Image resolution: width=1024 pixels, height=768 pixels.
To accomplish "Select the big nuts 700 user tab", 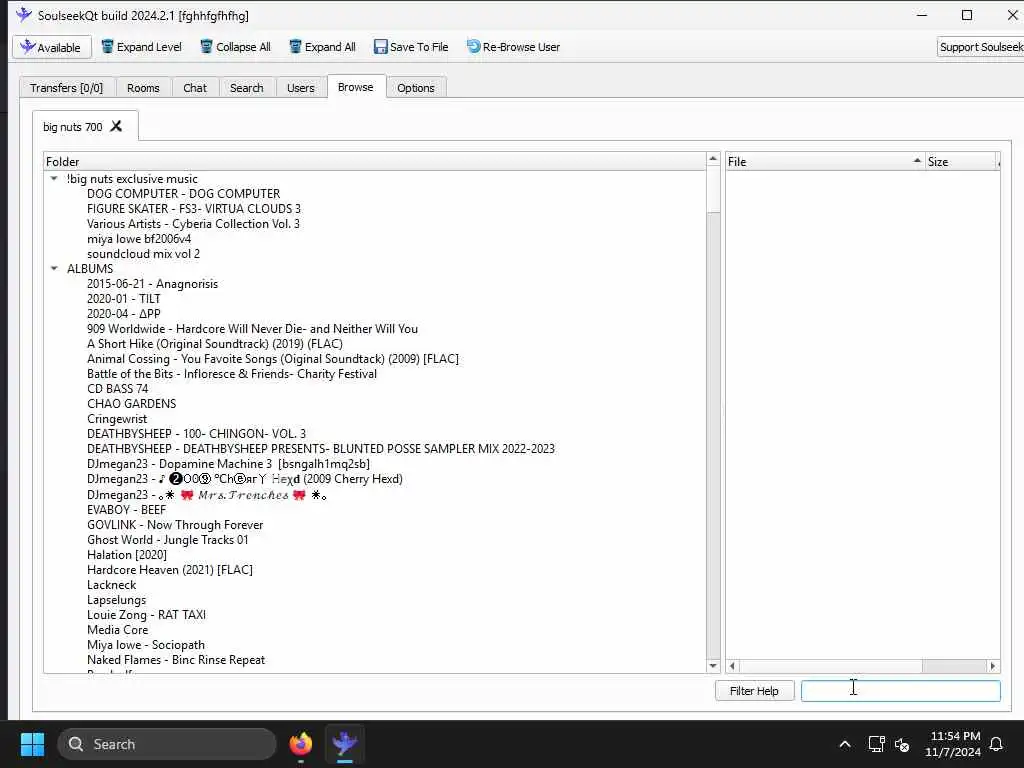I will (72, 127).
